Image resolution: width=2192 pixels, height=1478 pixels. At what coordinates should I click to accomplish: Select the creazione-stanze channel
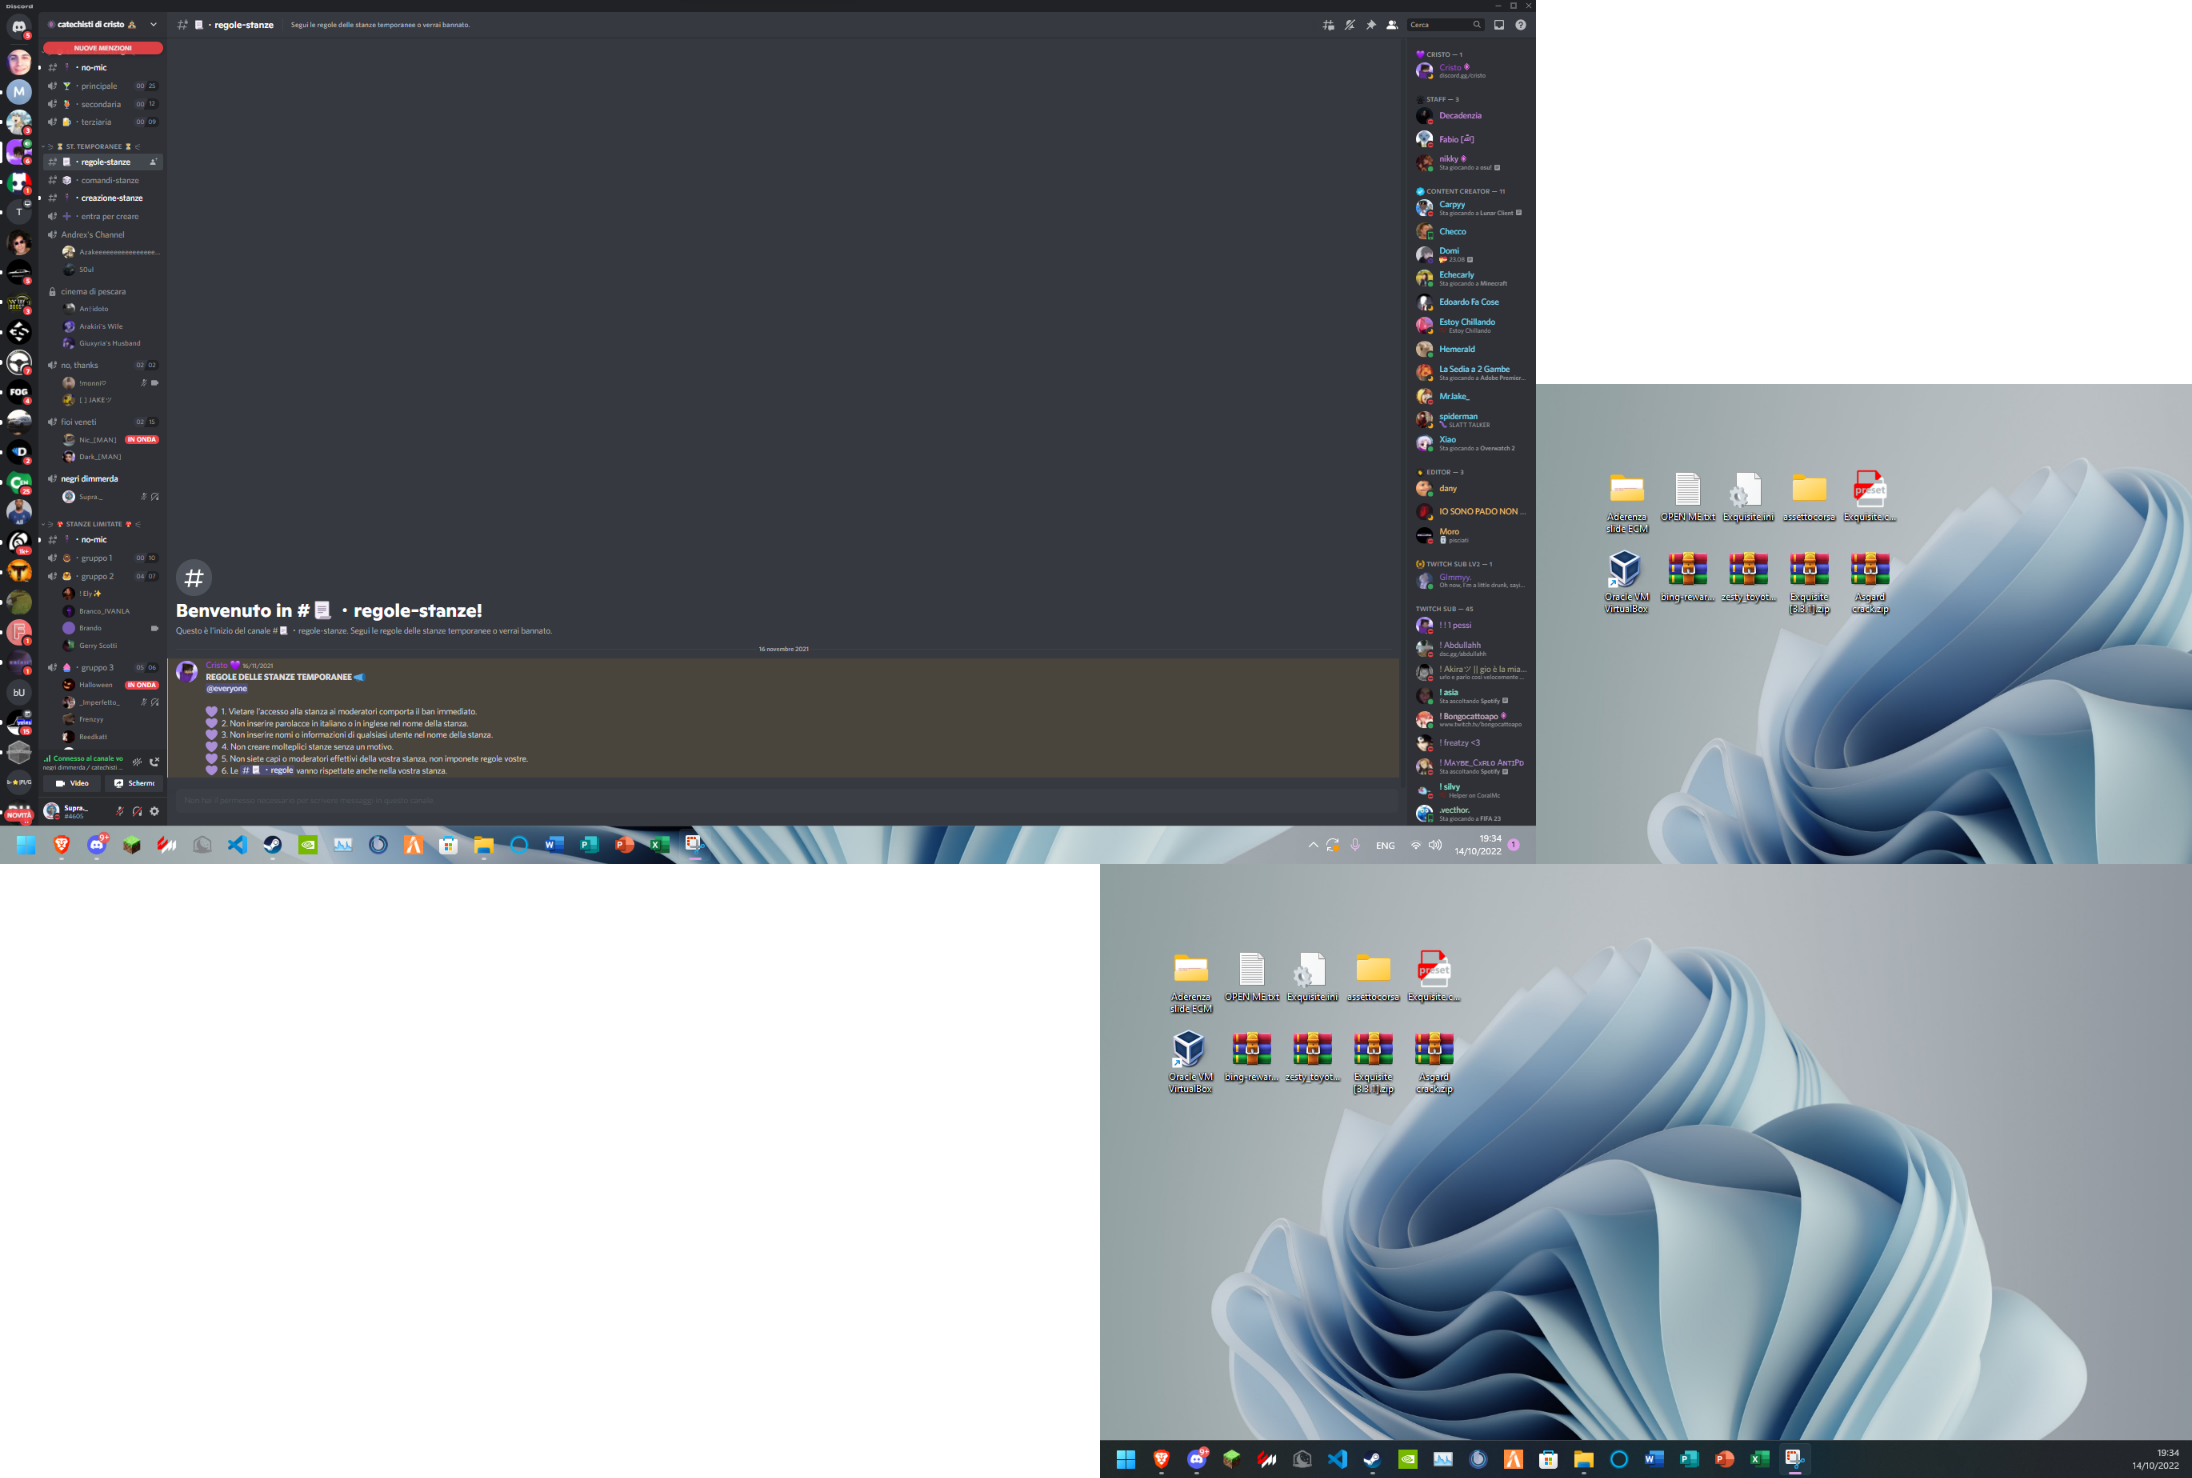click(x=111, y=198)
